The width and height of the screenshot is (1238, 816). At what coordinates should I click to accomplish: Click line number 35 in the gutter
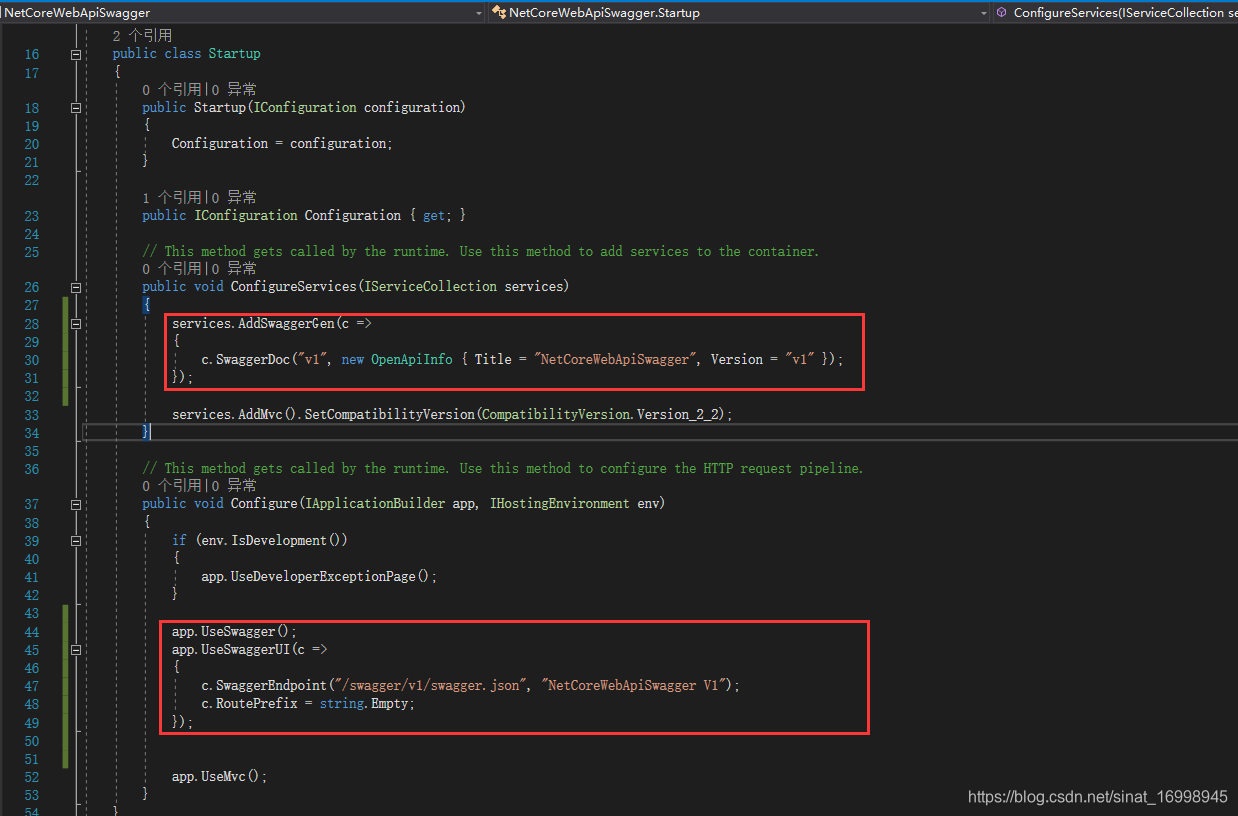click(x=31, y=451)
